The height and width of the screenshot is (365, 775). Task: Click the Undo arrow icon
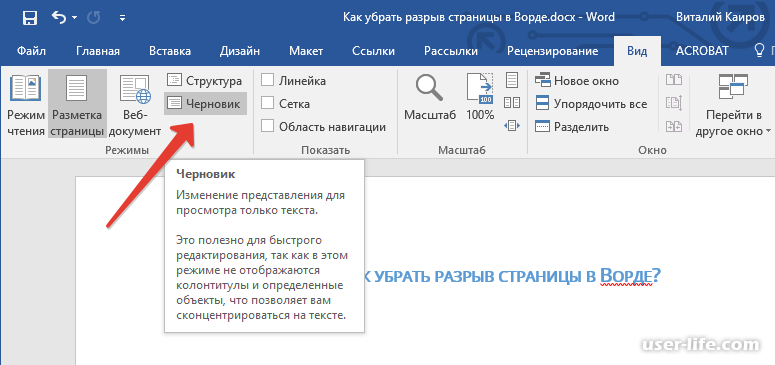point(59,18)
